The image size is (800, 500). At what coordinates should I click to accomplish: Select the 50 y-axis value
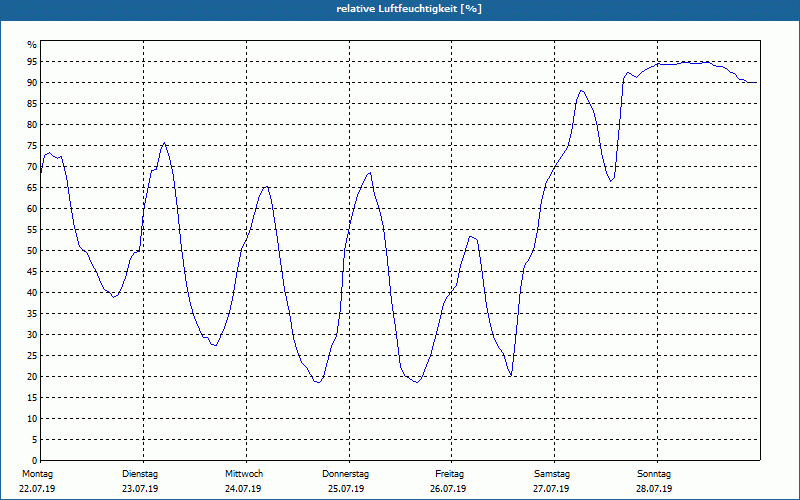pos(32,251)
